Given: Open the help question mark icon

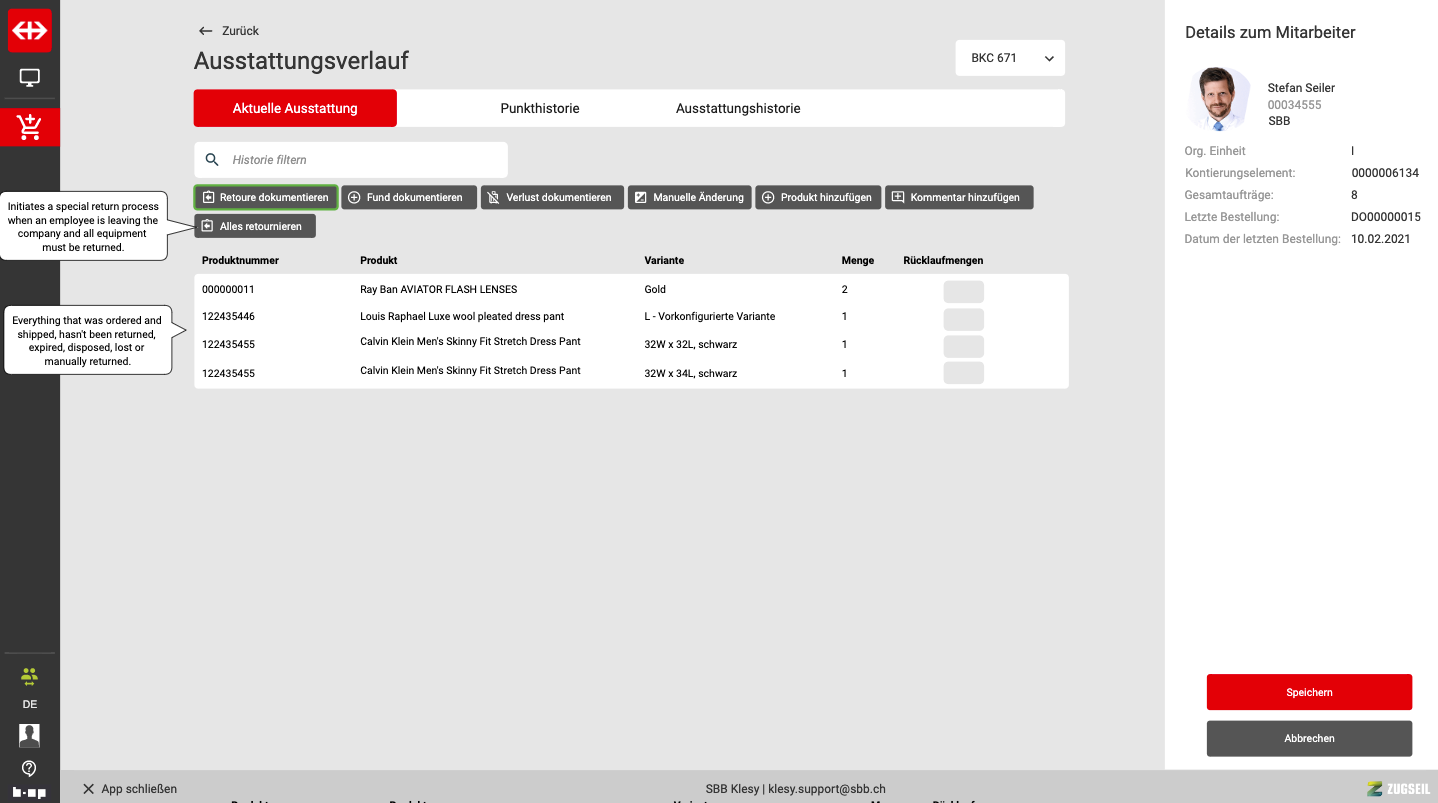Looking at the screenshot, I should pyautogui.click(x=29, y=768).
